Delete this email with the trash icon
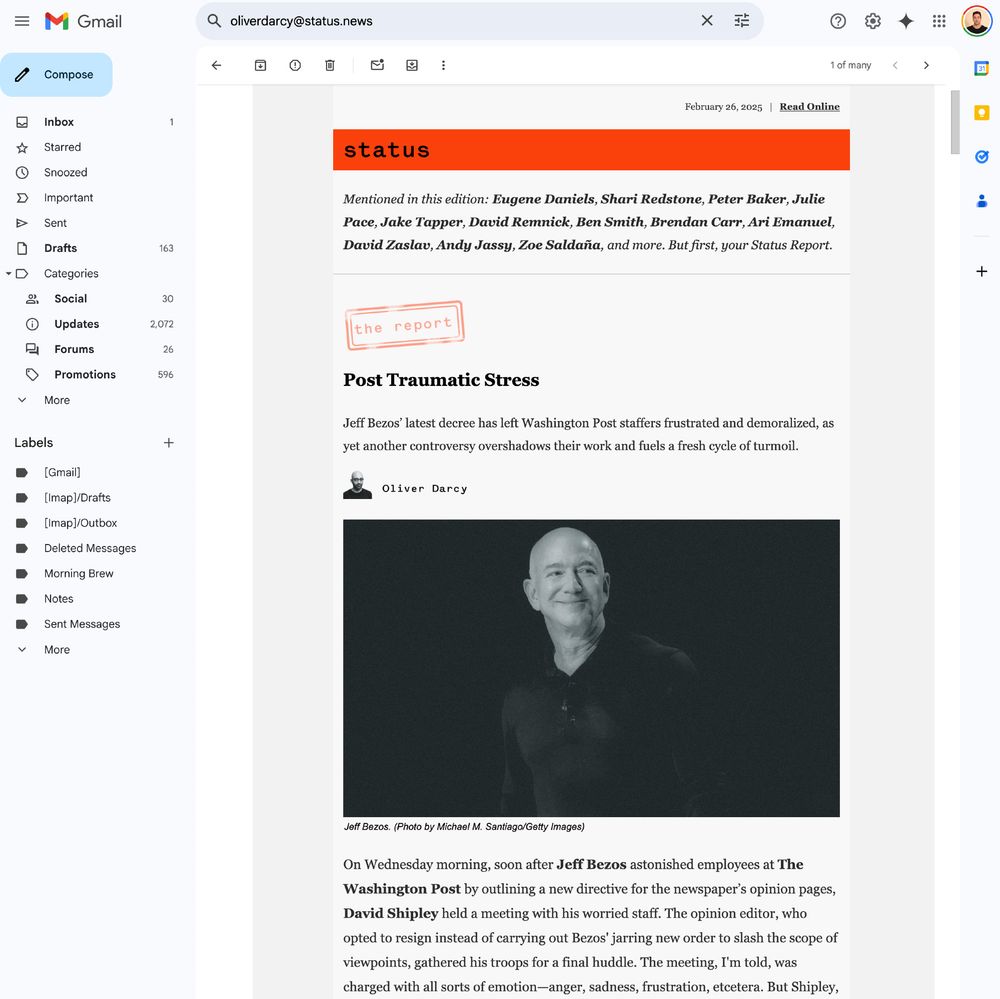Screen dimensions: 1000x999 point(330,65)
